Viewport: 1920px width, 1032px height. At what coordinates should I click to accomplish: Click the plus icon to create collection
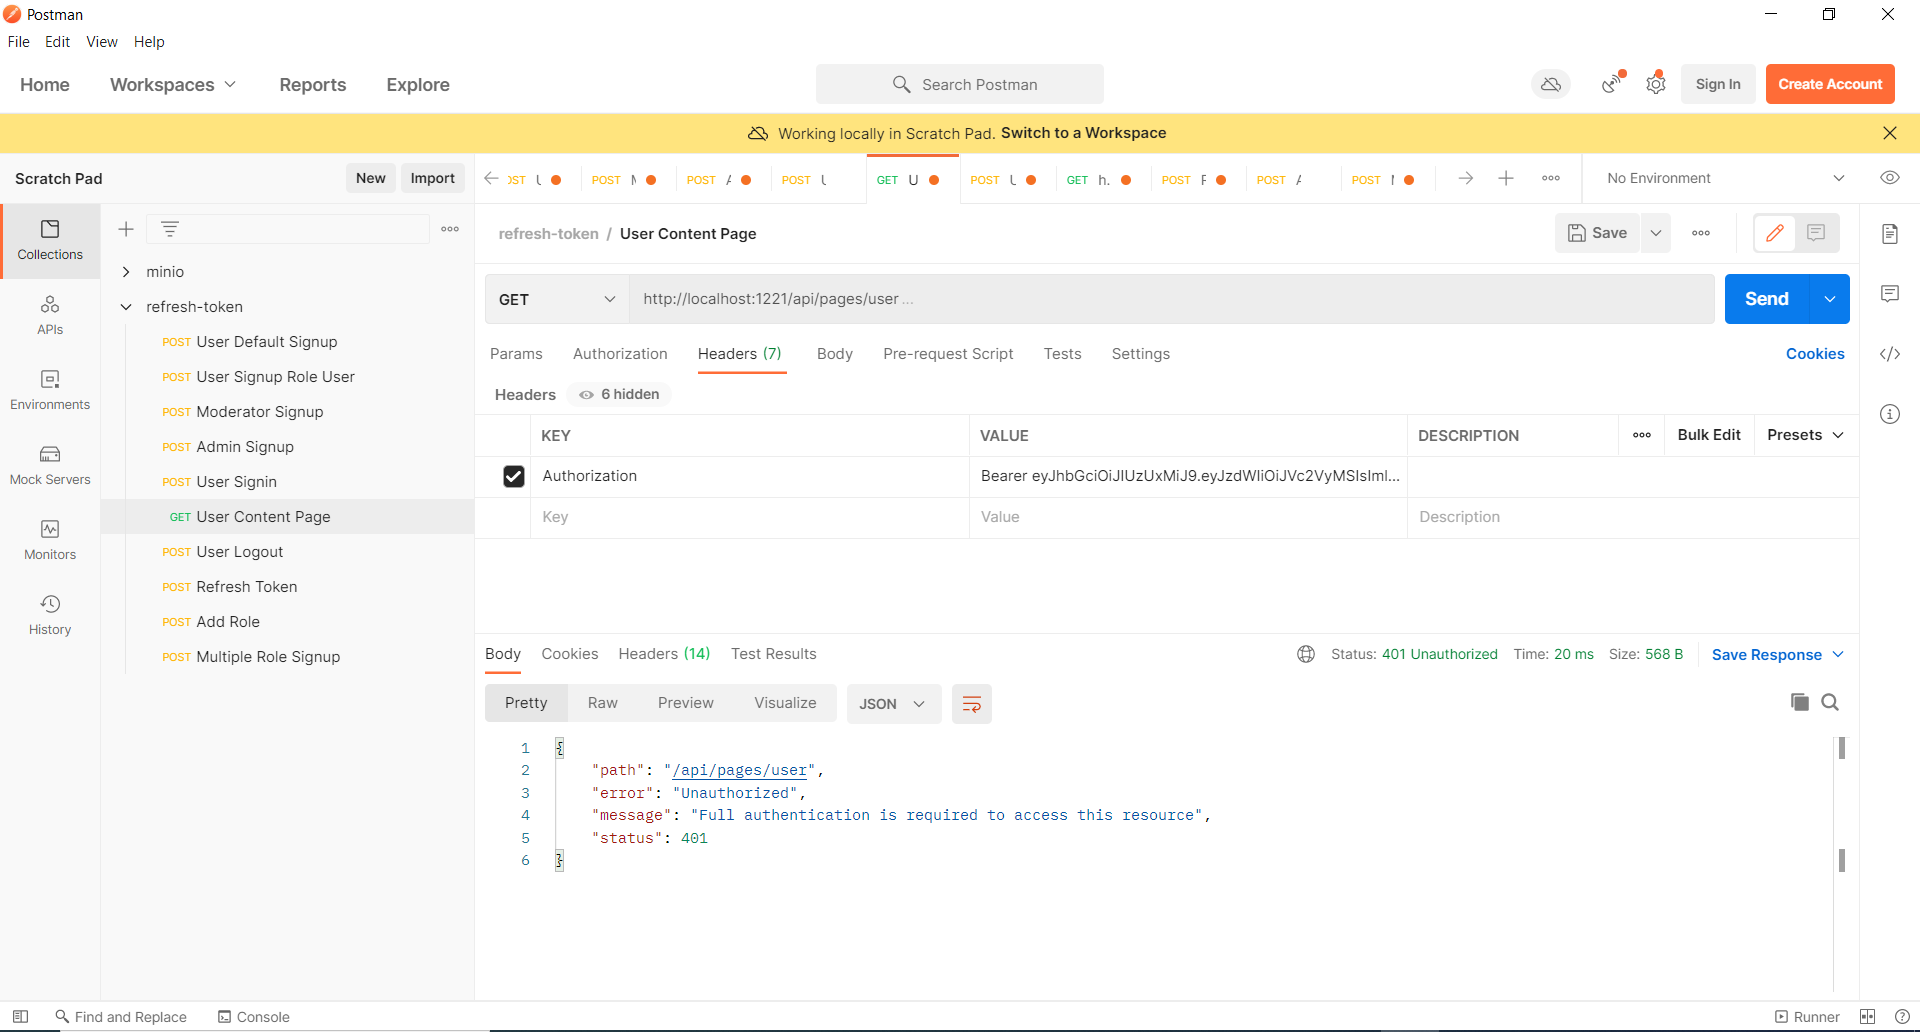tap(126, 229)
